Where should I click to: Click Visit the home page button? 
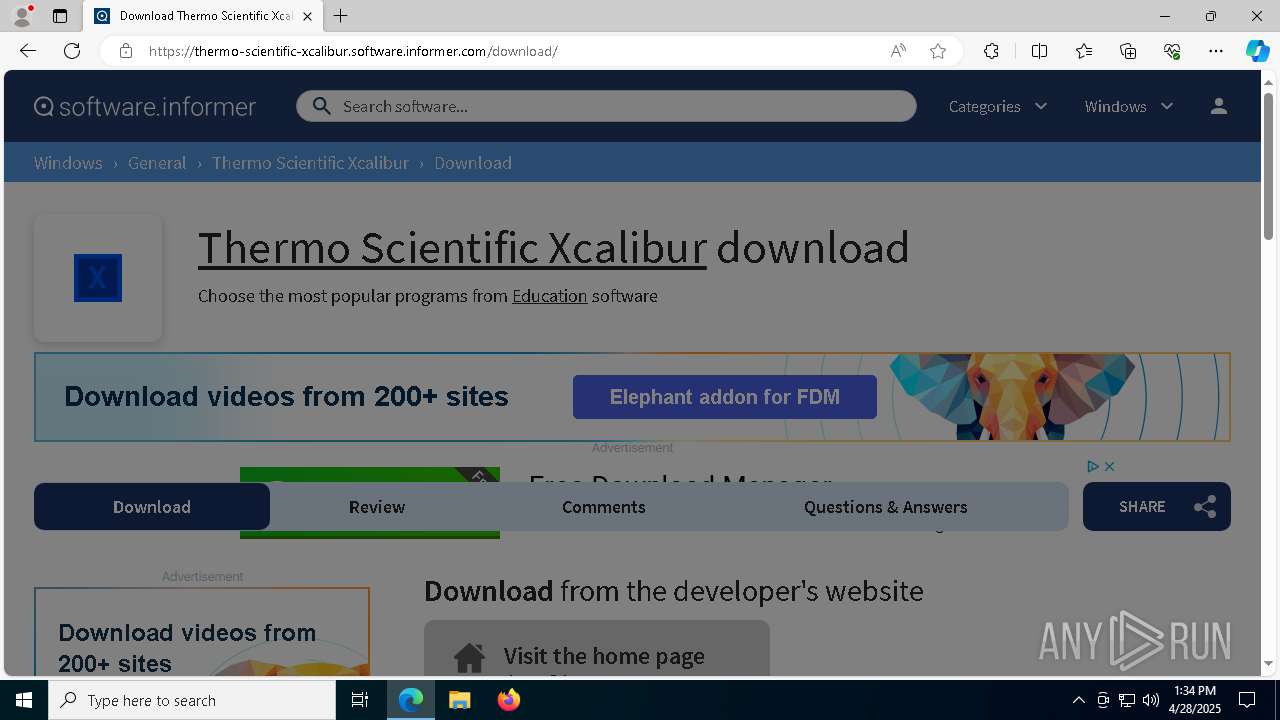597,648
